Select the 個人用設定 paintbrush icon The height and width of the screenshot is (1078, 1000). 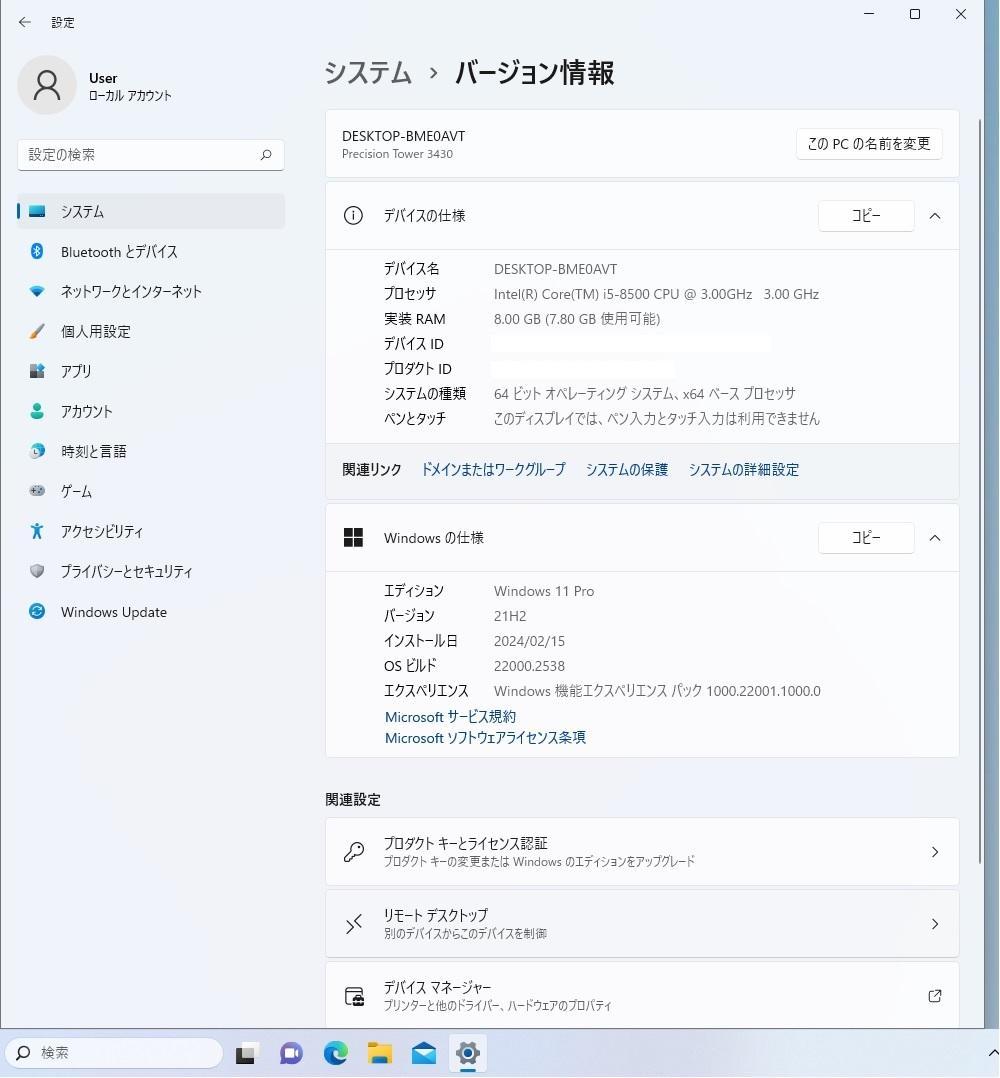(37, 331)
